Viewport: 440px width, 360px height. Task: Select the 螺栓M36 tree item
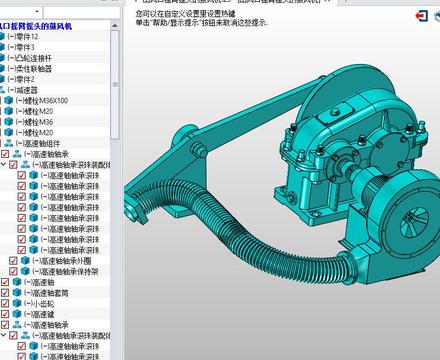[34, 122]
